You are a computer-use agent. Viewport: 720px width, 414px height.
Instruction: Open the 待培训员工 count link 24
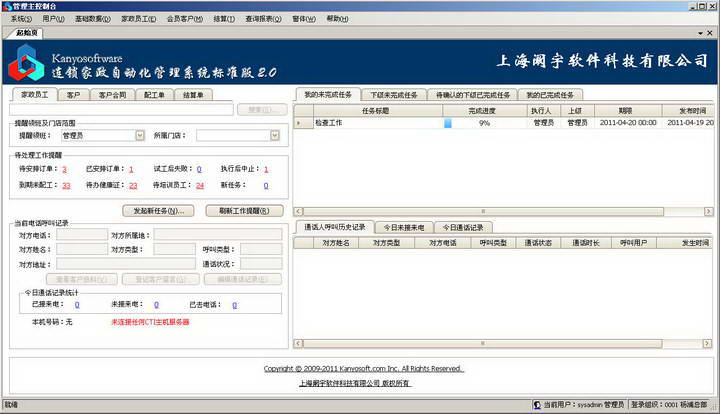200,185
